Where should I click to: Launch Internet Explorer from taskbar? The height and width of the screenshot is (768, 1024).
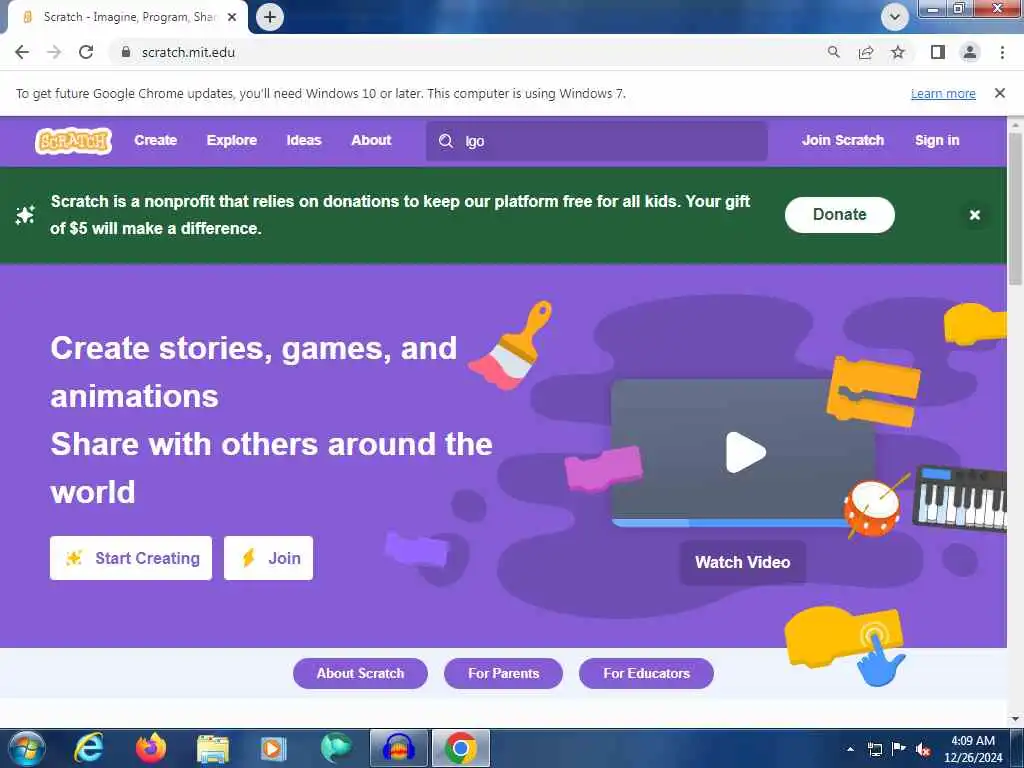(x=89, y=748)
